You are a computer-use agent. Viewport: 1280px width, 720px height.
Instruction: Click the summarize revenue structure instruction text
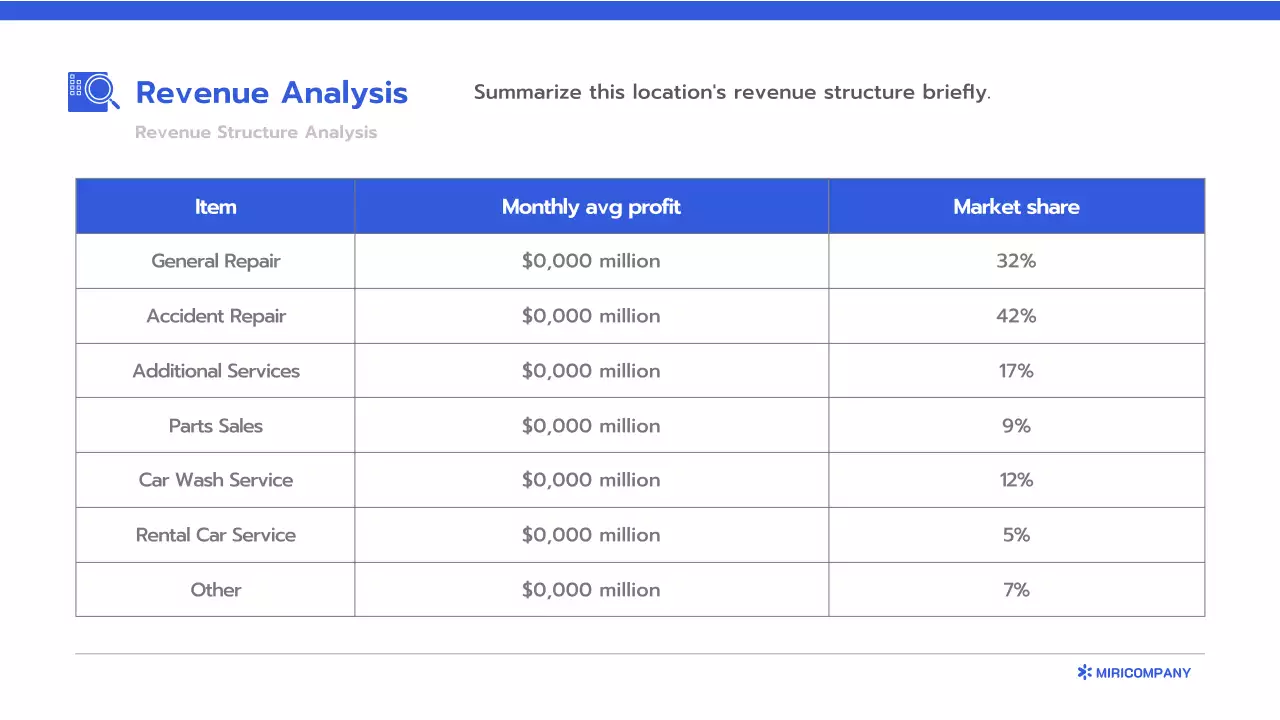pos(731,93)
